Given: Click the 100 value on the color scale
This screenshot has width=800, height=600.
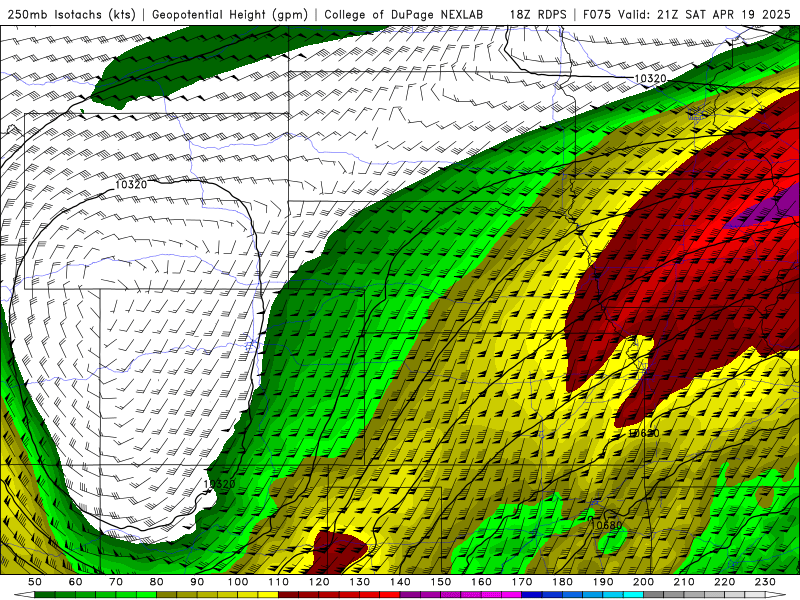Looking at the screenshot, I should (x=238, y=582).
